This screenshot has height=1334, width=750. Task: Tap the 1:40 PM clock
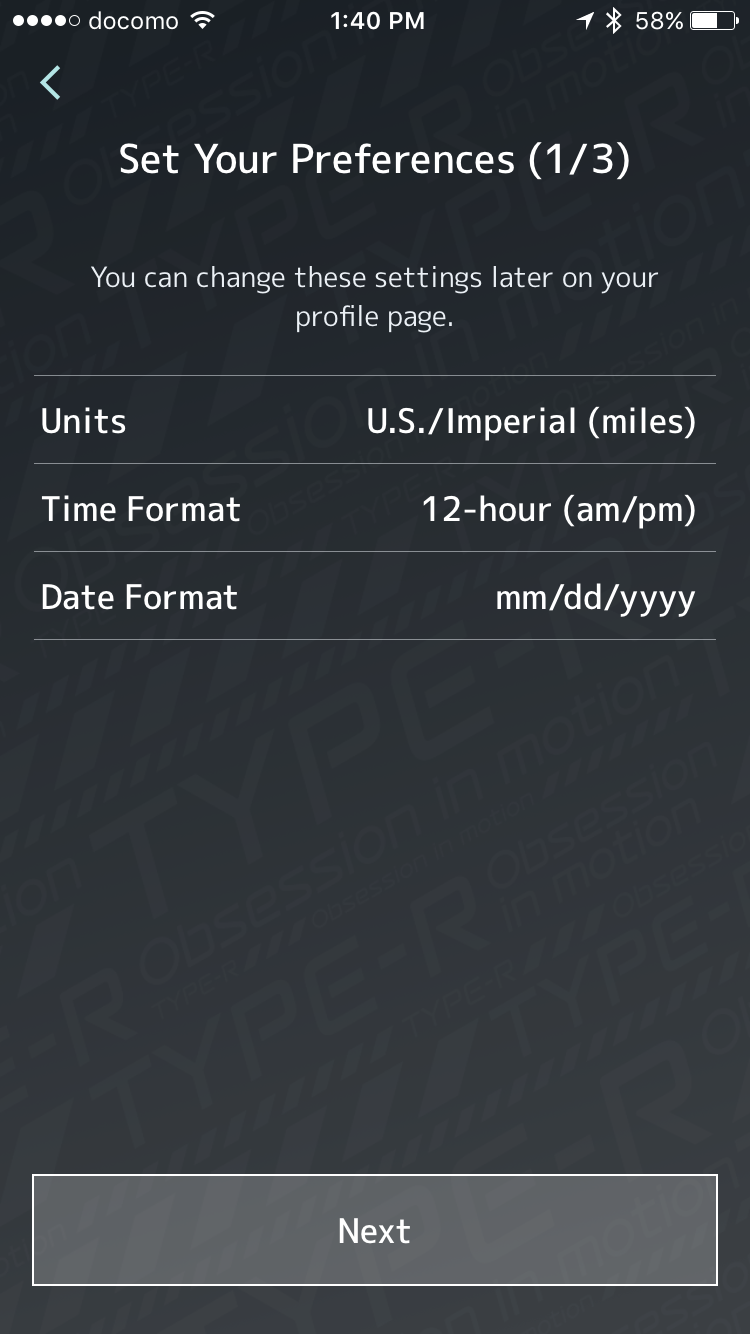(377, 21)
